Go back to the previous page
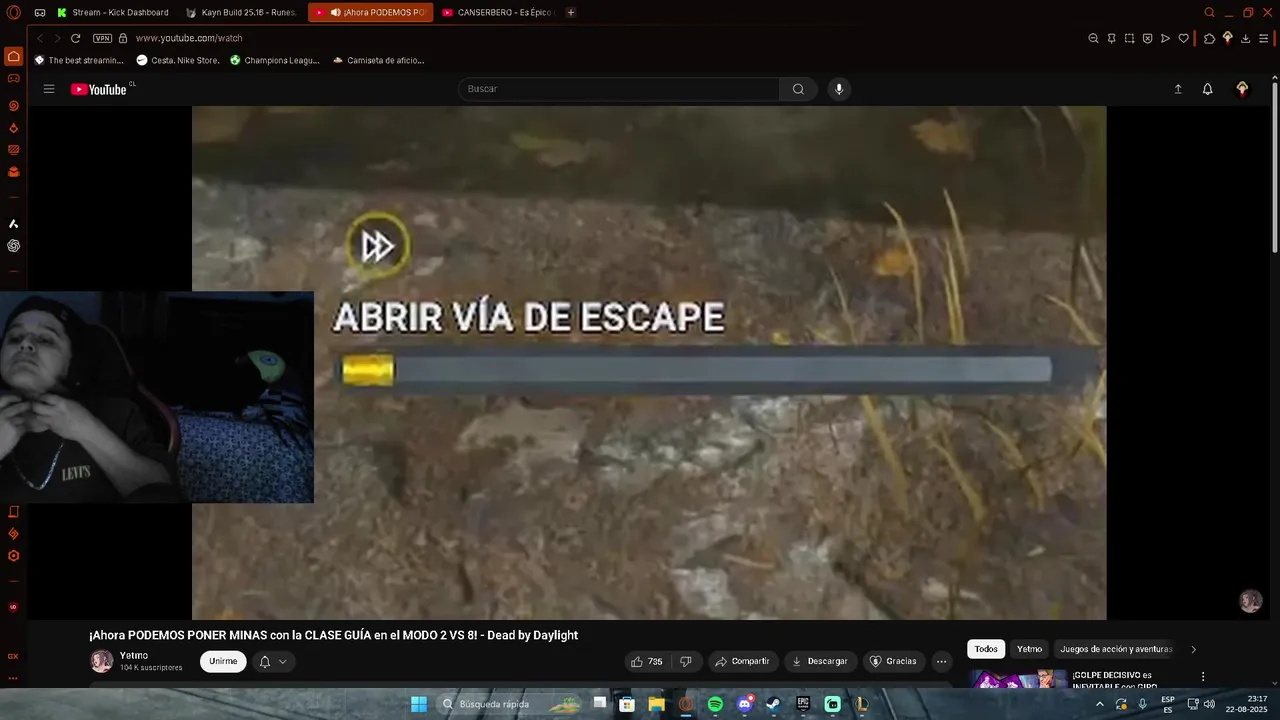This screenshot has width=1280, height=720. pos(39,38)
